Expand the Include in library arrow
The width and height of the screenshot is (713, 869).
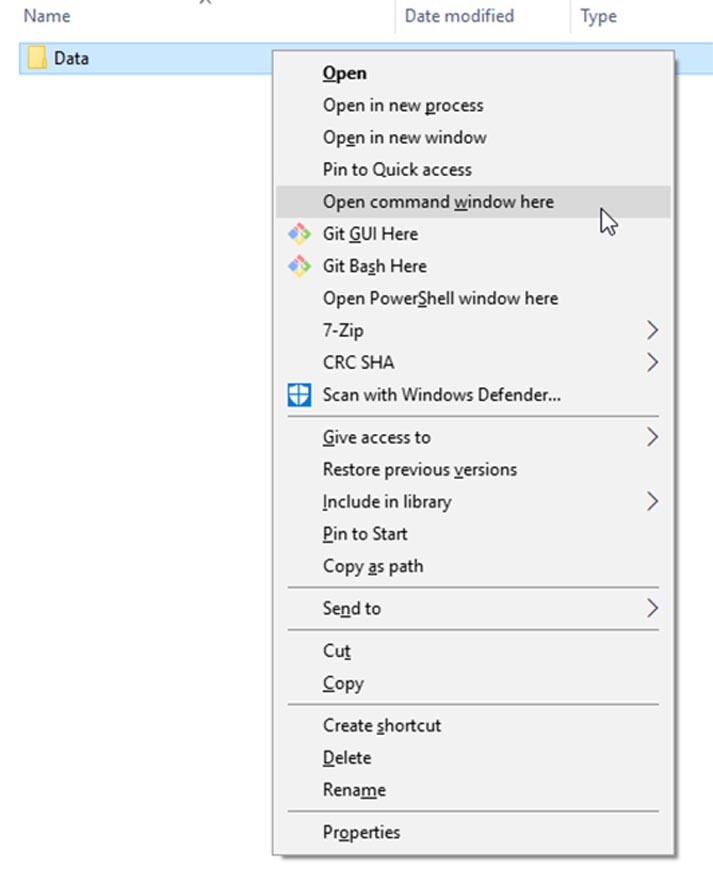coord(652,501)
